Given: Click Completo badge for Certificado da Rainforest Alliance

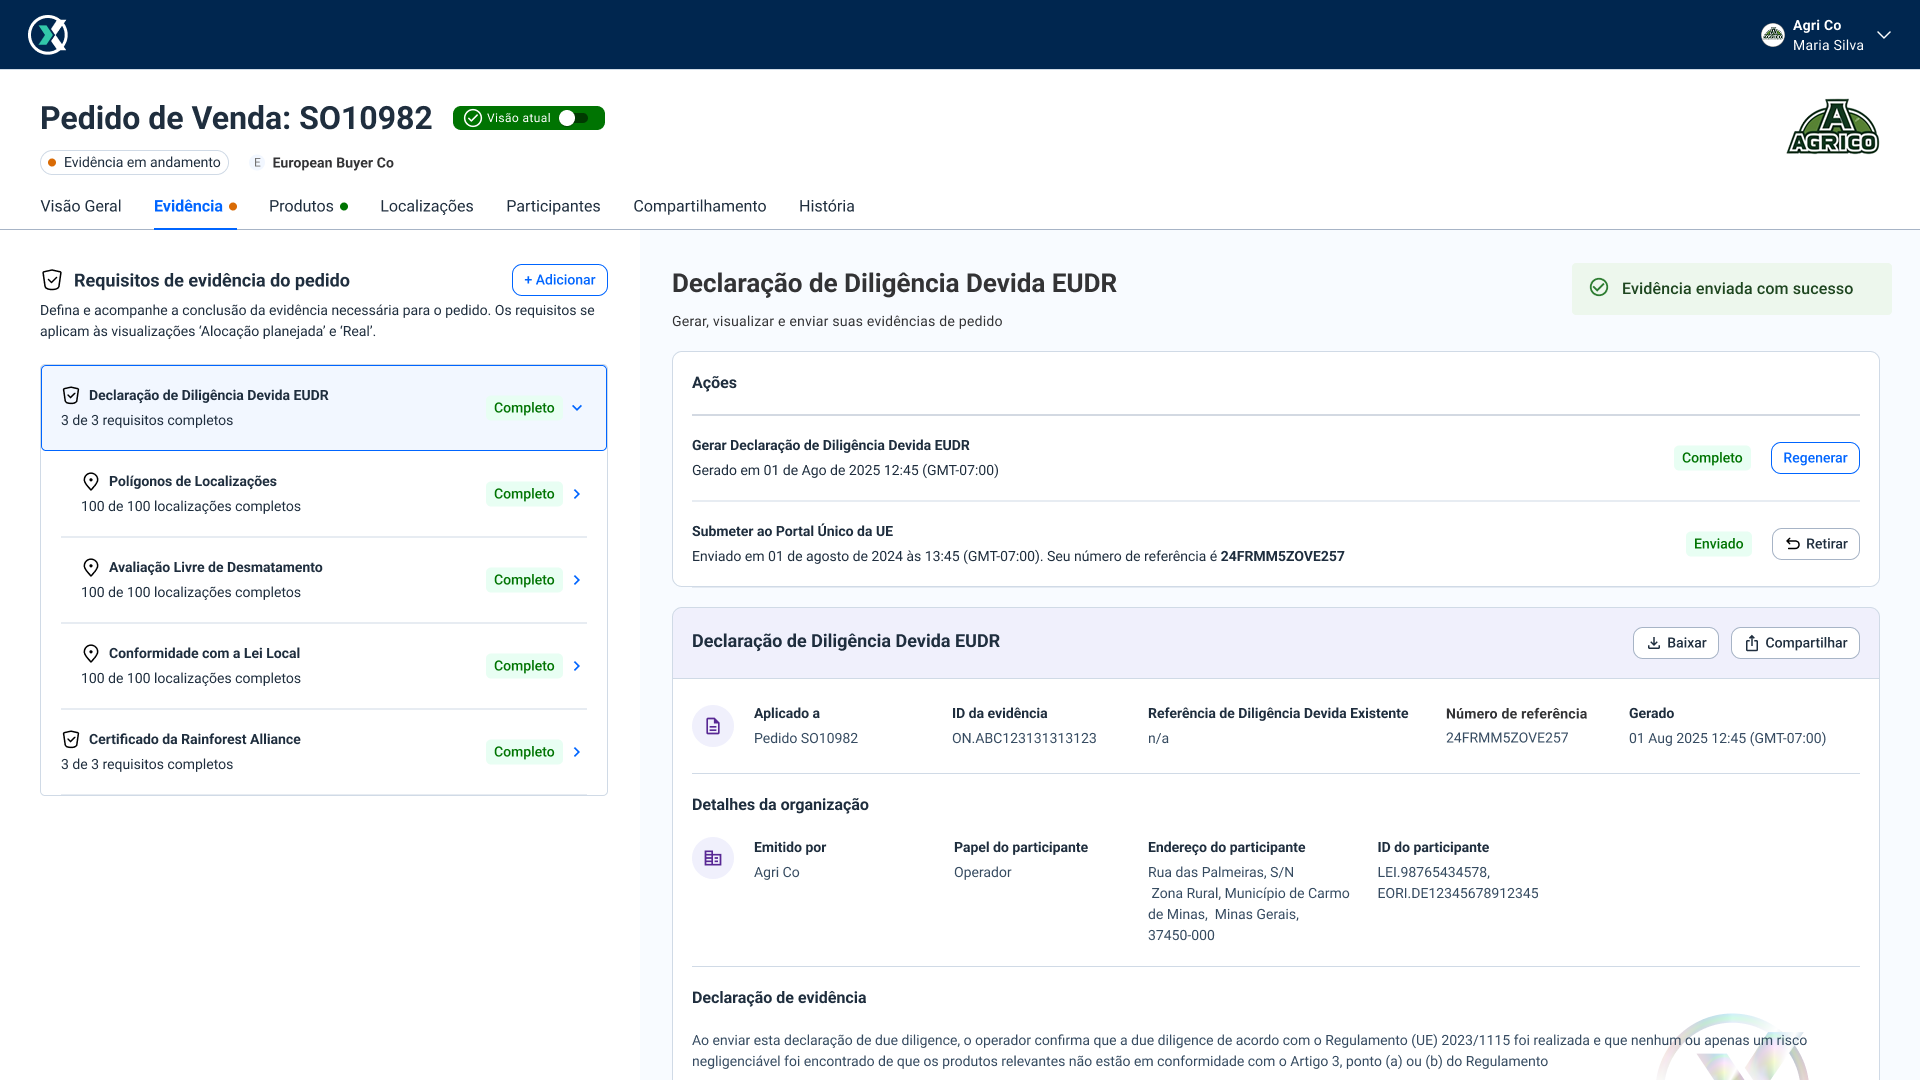Looking at the screenshot, I should tap(524, 752).
